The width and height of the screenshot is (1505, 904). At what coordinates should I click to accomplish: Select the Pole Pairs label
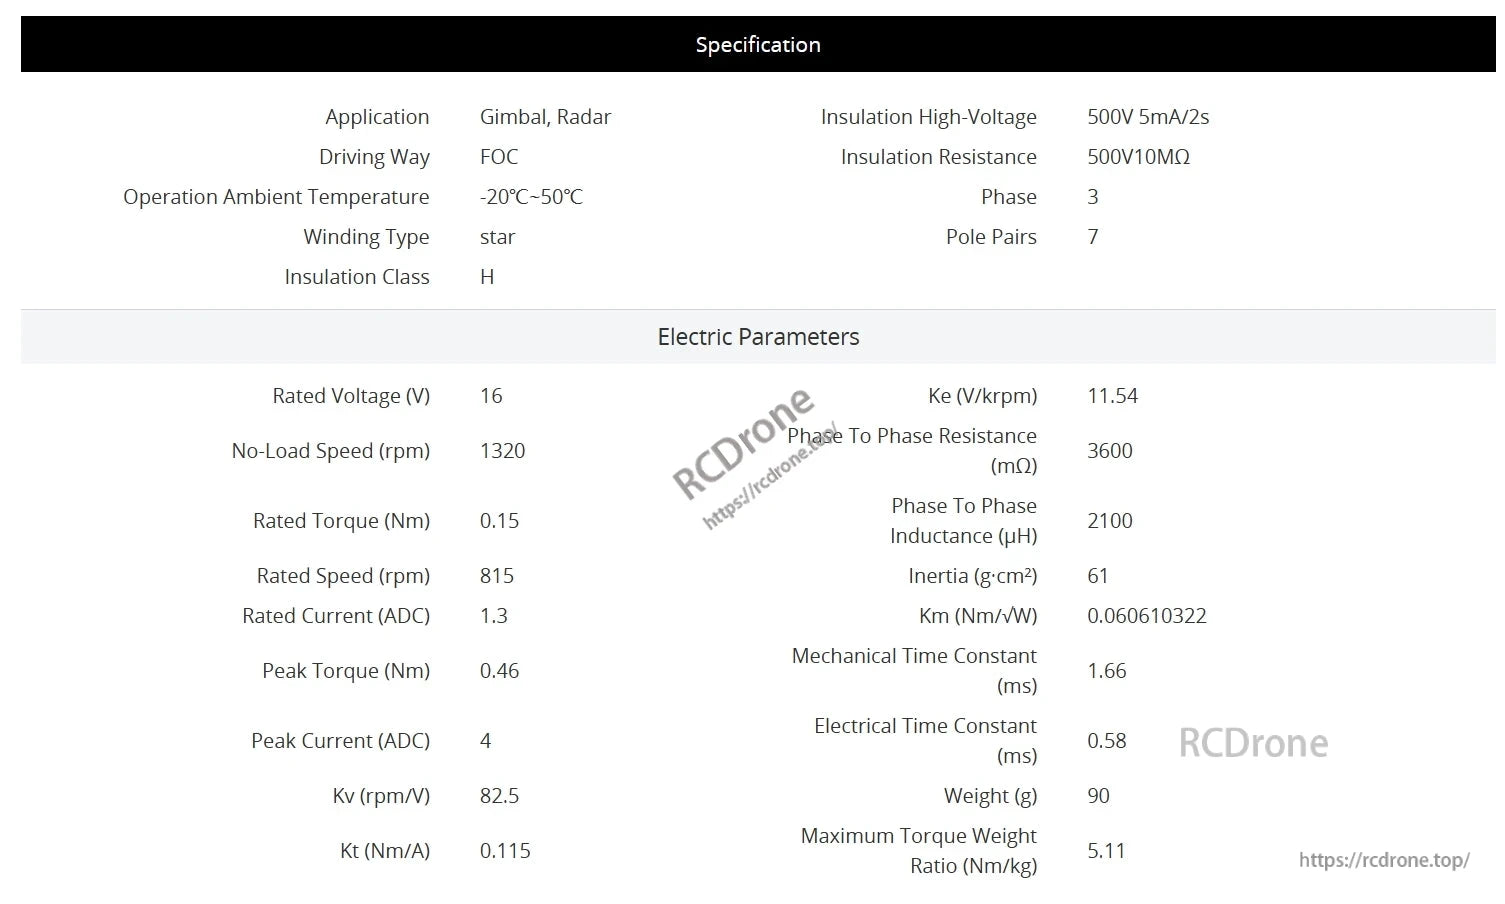(990, 237)
